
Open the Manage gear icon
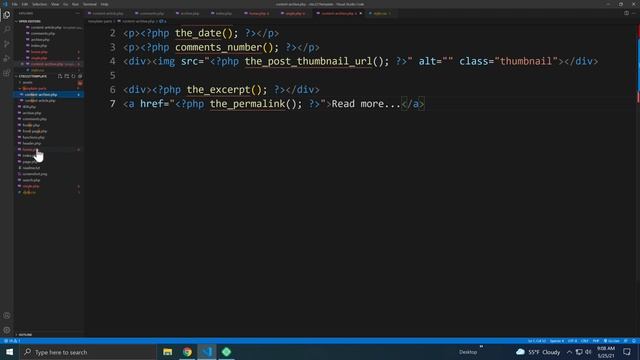click(x=7, y=330)
